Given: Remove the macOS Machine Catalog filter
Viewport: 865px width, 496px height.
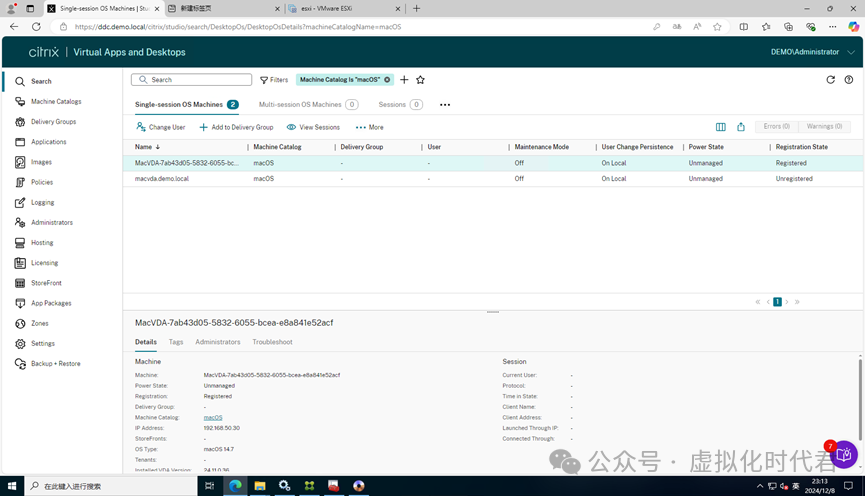Looking at the screenshot, I should click(387, 79).
